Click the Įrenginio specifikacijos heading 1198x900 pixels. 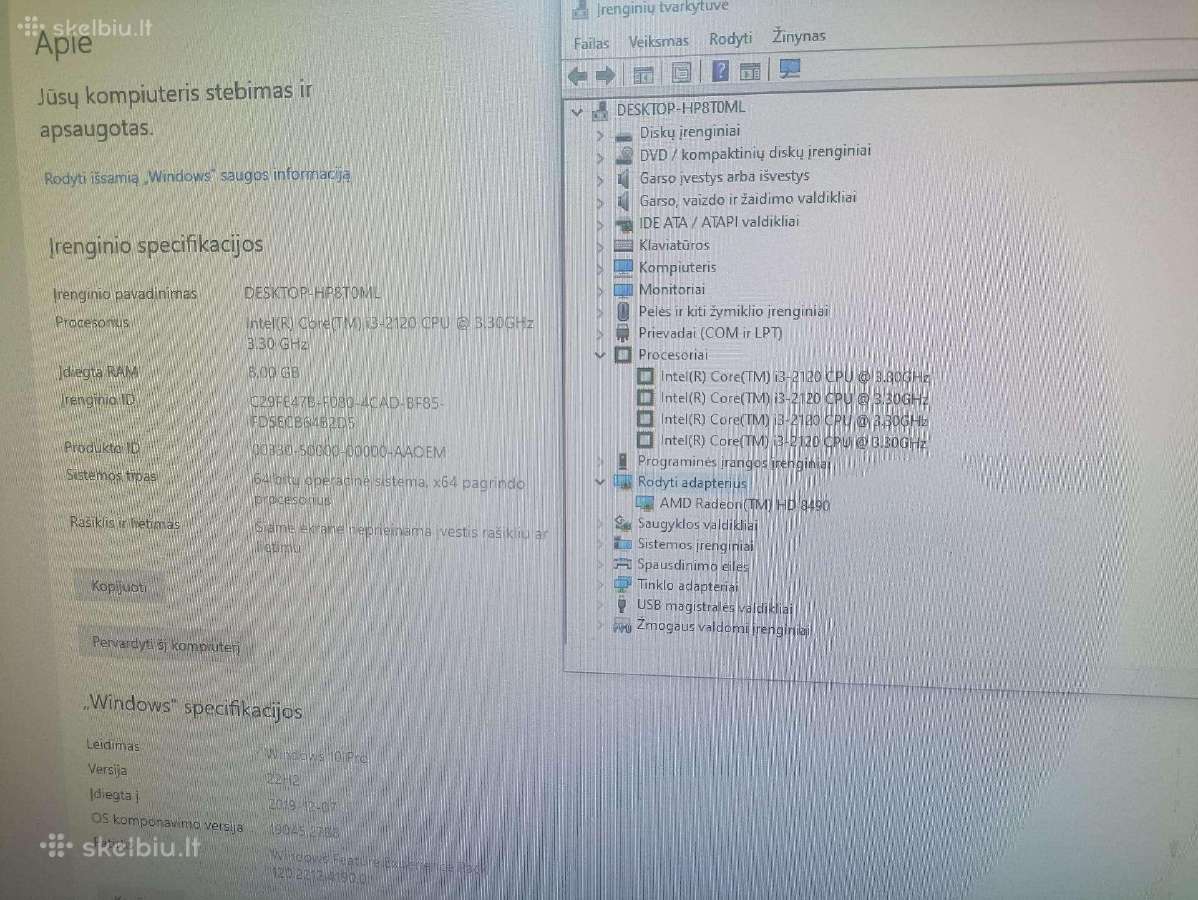click(x=156, y=245)
